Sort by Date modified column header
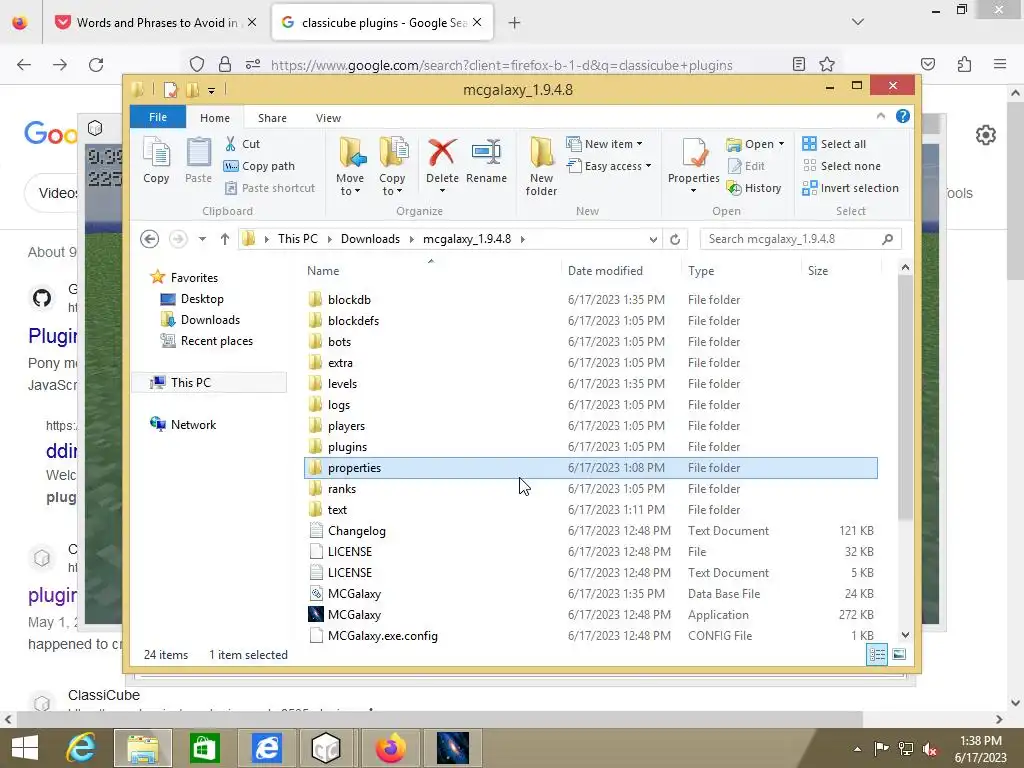1024x768 pixels. [620, 270]
